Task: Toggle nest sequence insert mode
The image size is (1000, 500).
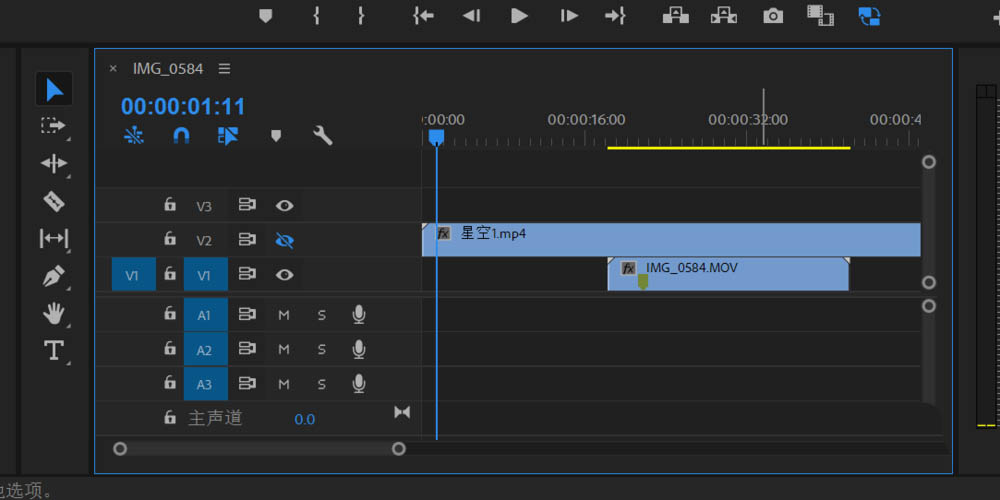Action: [134, 135]
